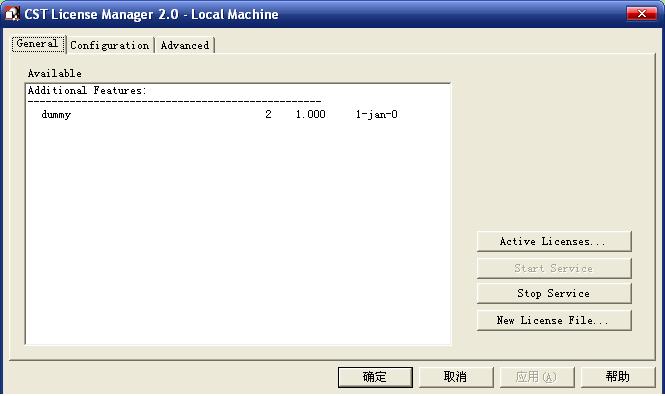Click the '1-jan-0' expiry date value
The image size is (665, 396).
pyautogui.click(x=377, y=114)
